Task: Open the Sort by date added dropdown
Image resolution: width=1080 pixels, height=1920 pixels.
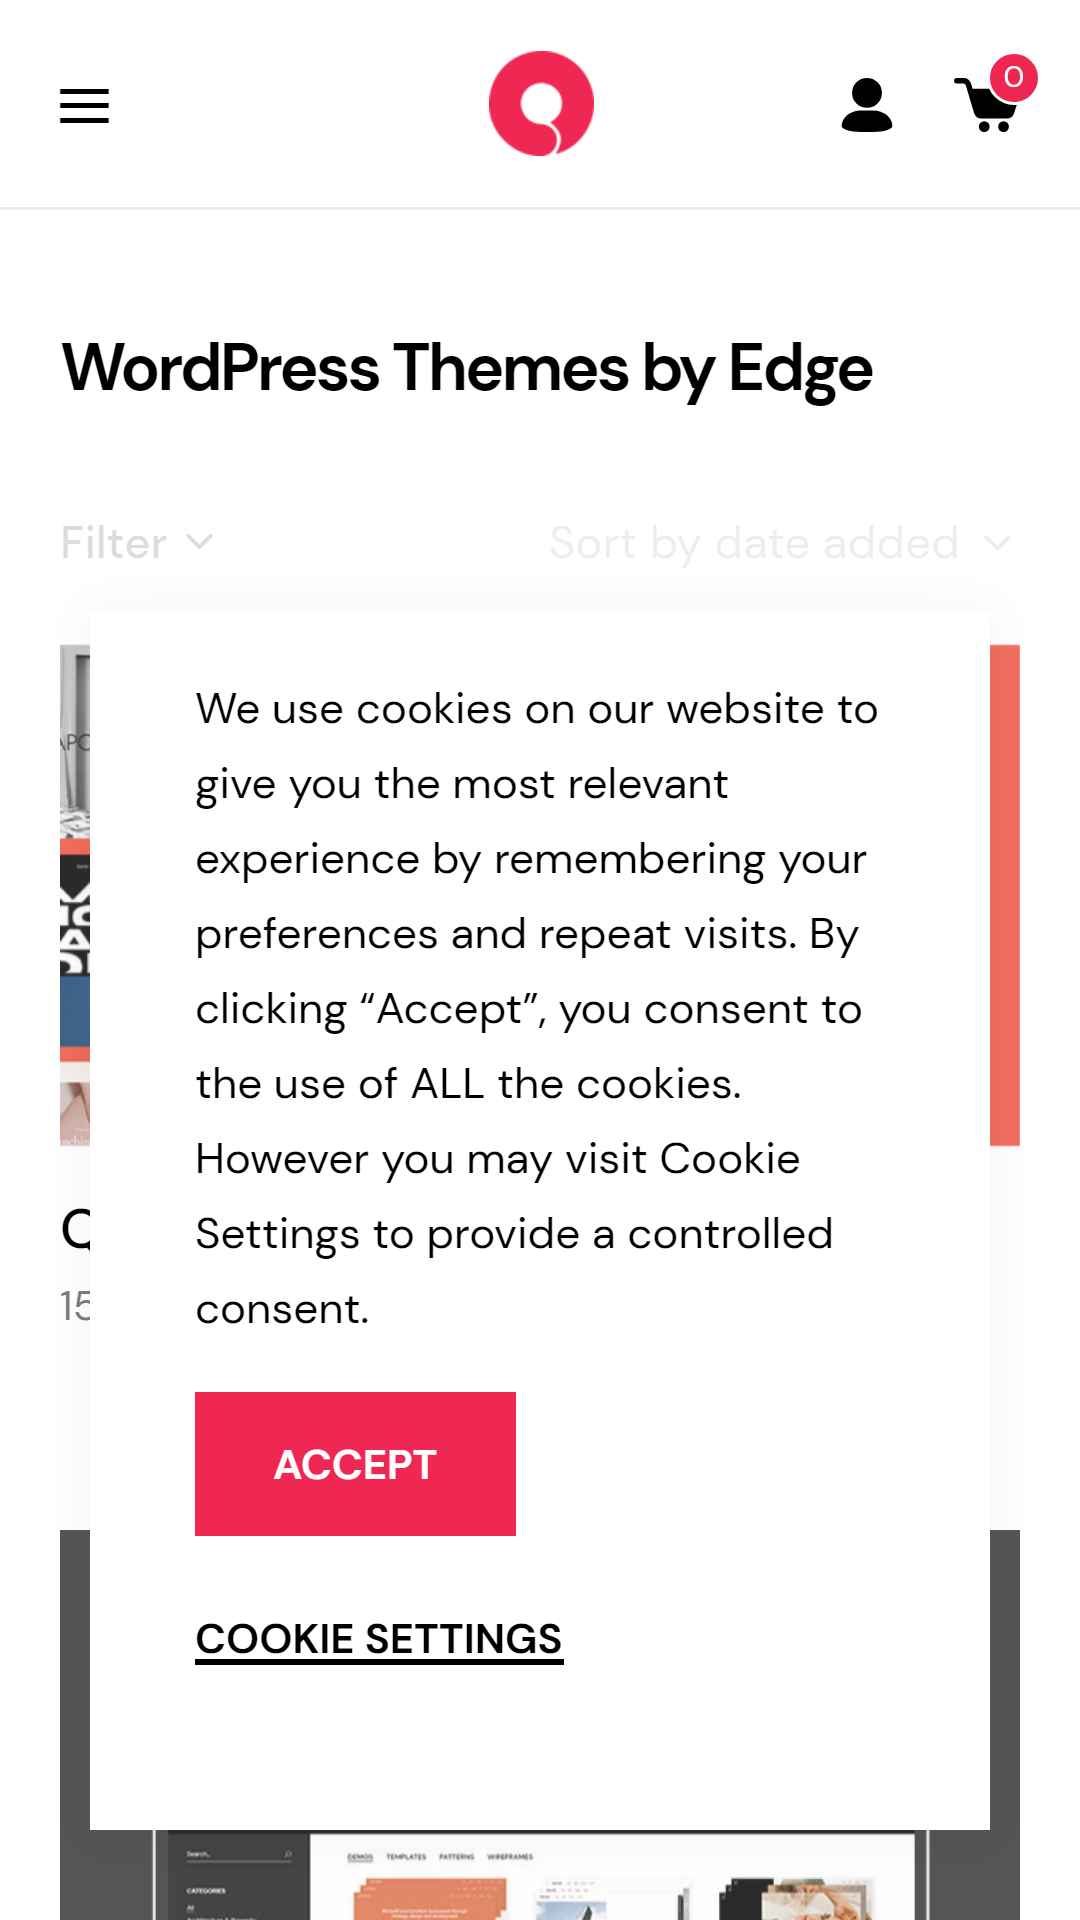Action: tap(783, 543)
